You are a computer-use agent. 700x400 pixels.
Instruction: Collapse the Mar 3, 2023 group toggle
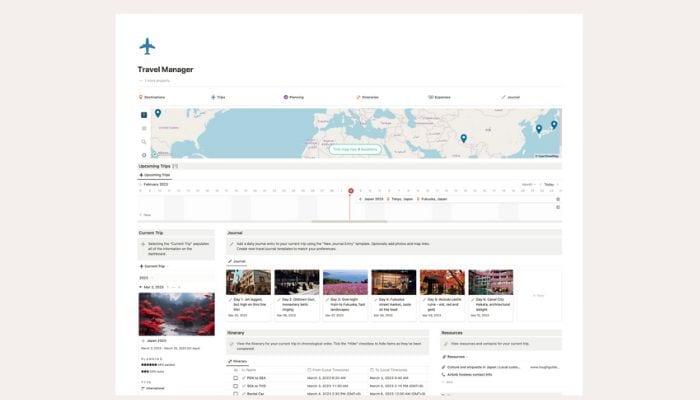tap(141, 287)
